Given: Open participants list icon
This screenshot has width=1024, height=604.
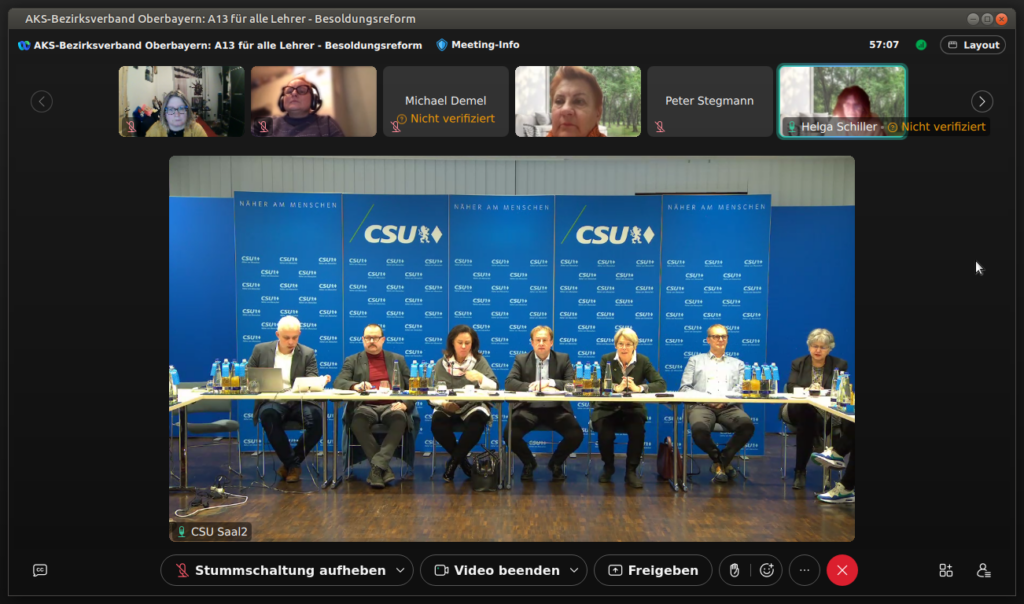Looking at the screenshot, I should click(984, 570).
